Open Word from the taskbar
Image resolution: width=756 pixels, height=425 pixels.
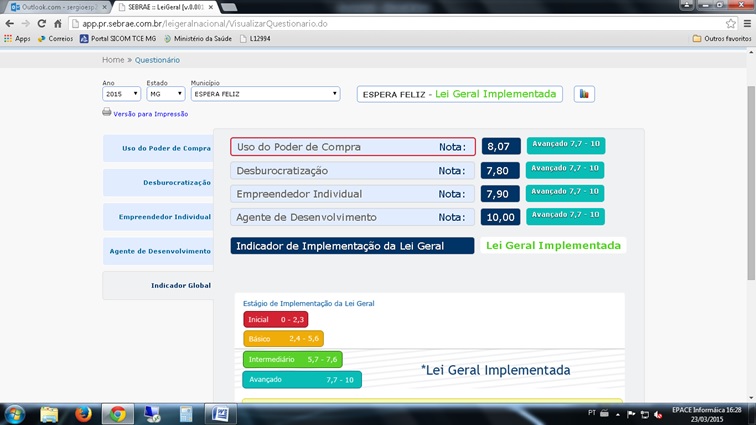[x=220, y=413]
